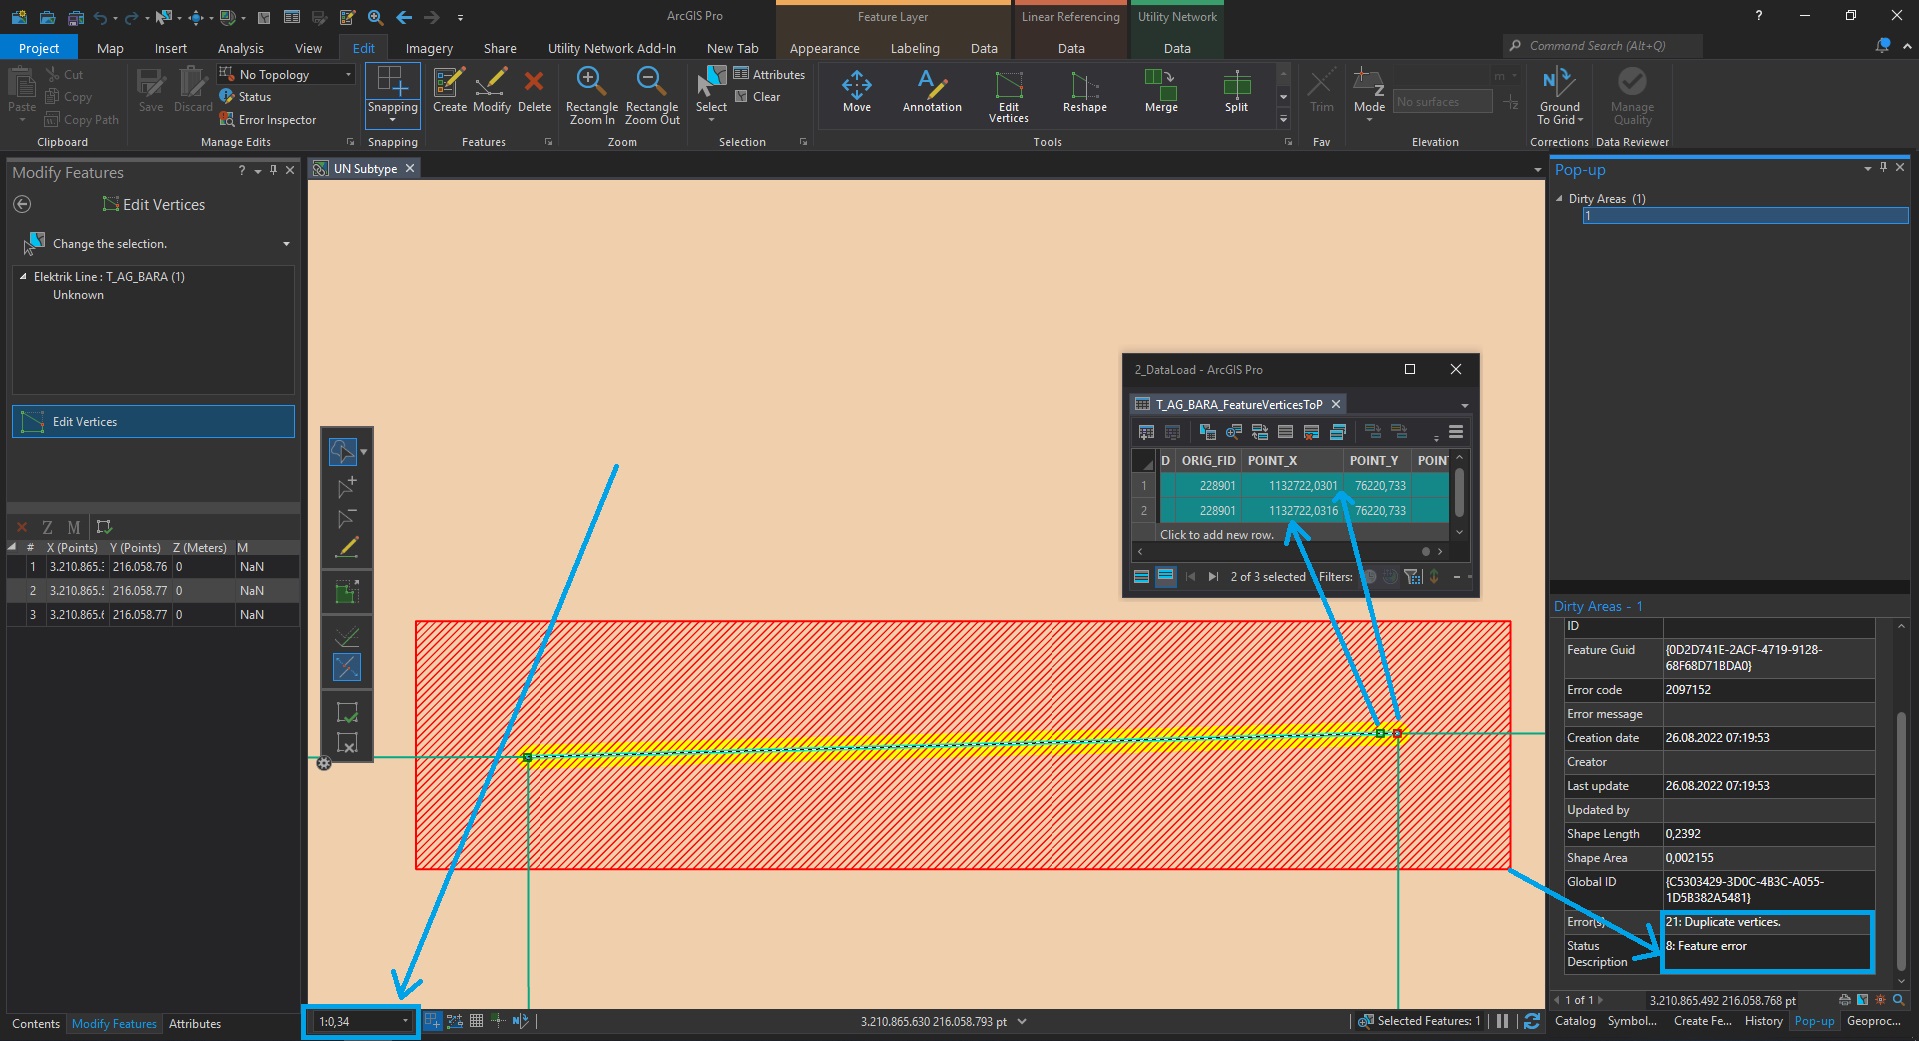
Task: Click the Command Search box
Action: point(1602,46)
